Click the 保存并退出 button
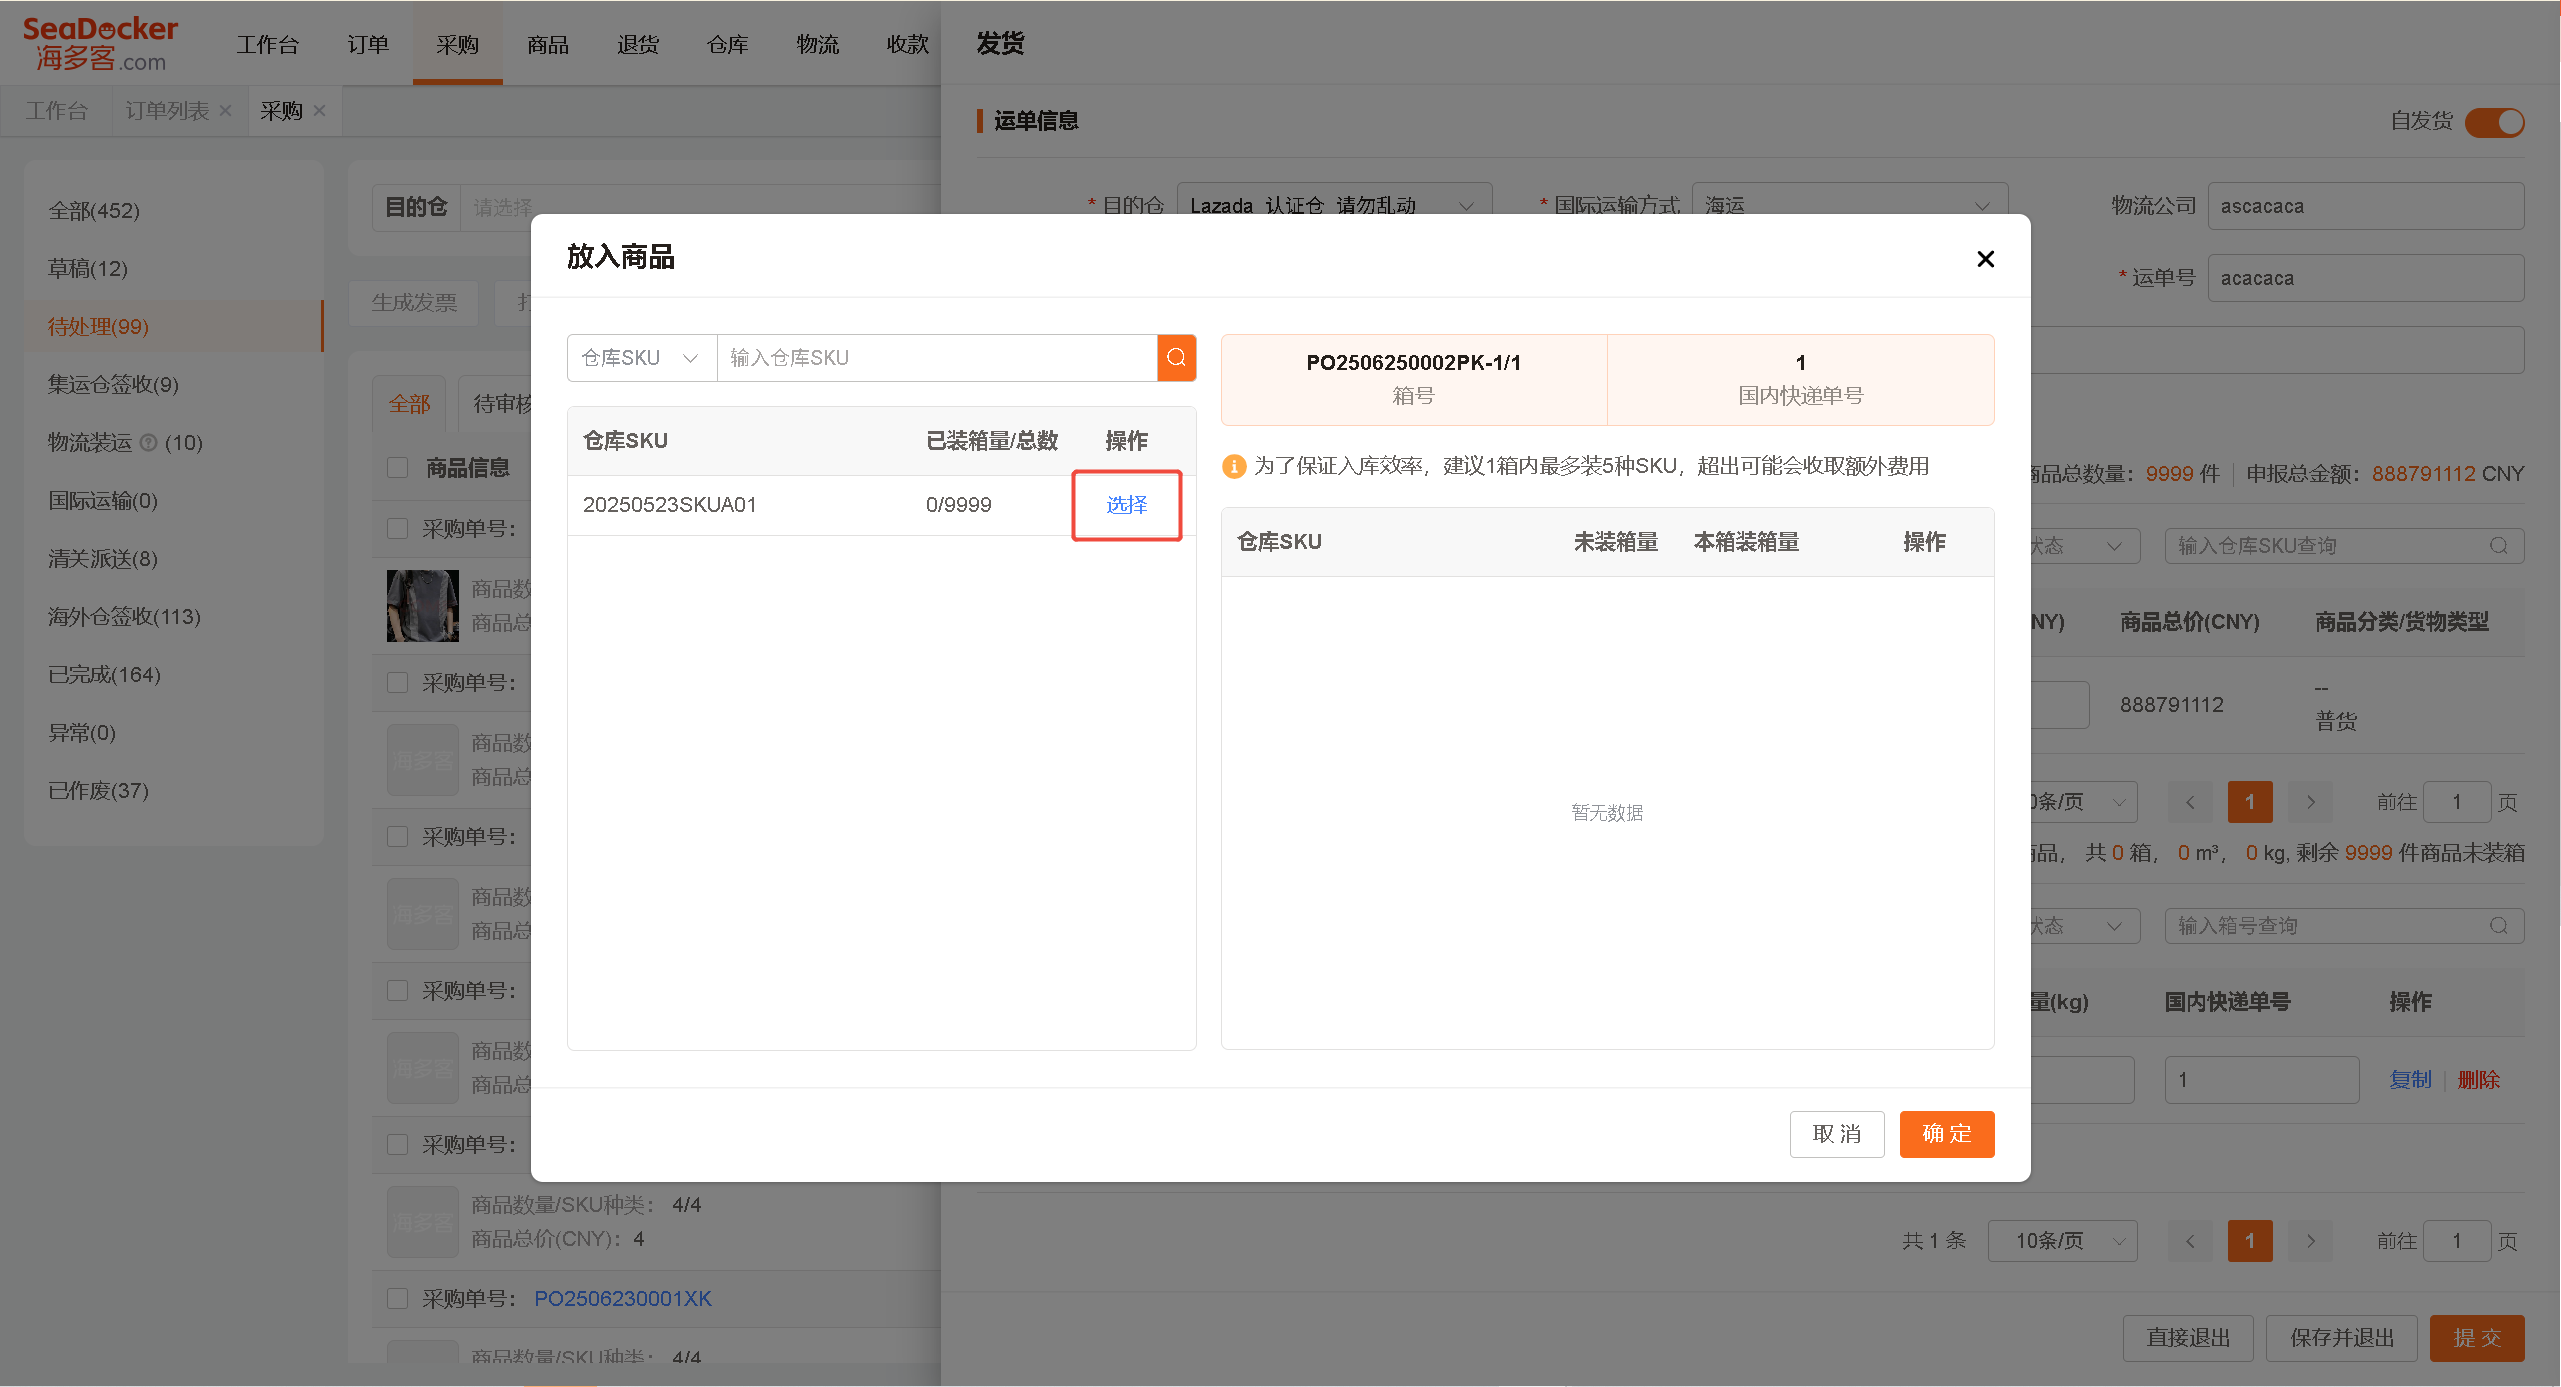Image resolution: width=2561 pixels, height=1387 pixels. pos(2342,1338)
